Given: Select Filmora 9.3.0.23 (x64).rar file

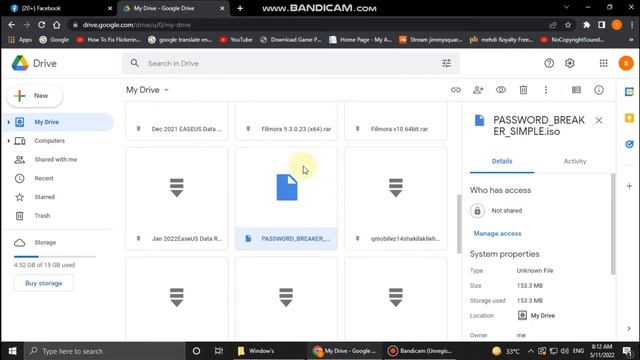Looking at the screenshot, I should (287, 121).
